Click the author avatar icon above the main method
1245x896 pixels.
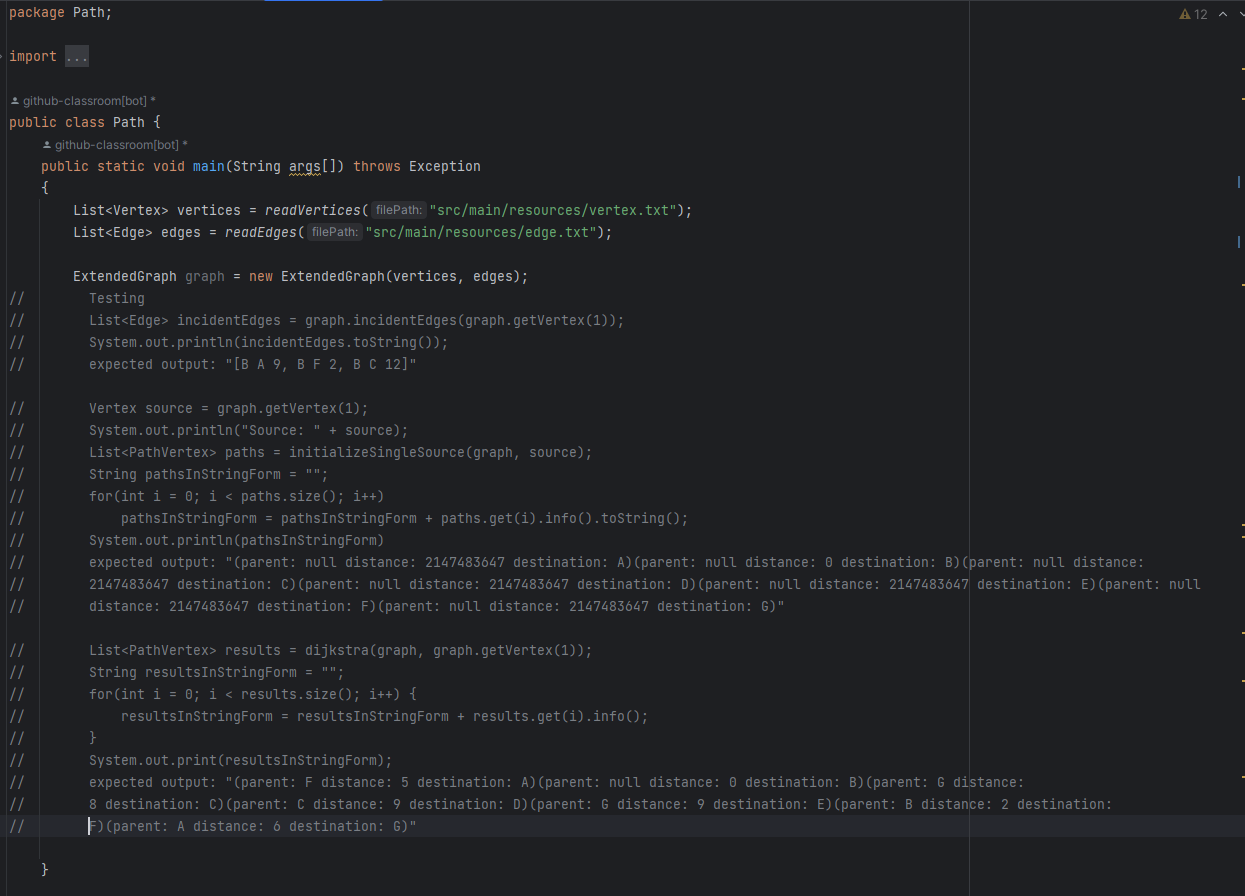46,144
